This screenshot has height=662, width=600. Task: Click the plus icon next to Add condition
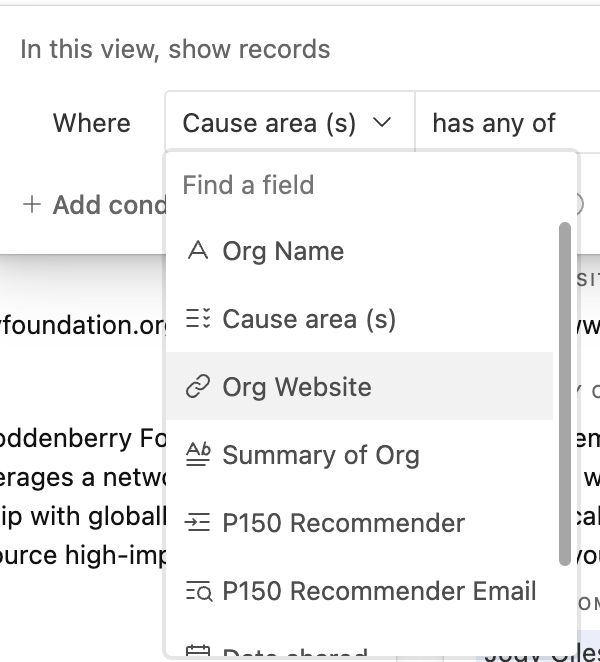pos(32,205)
